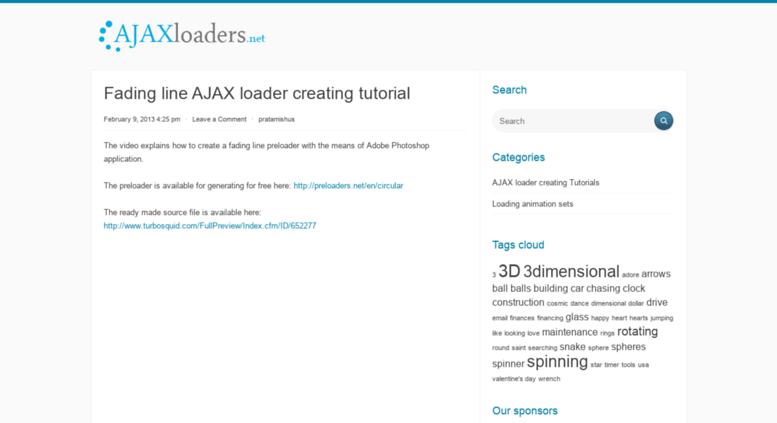Image resolution: width=777 pixels, height=423 pixels.
Task: Click the 'ball' tag
Action: pos(500,288)
